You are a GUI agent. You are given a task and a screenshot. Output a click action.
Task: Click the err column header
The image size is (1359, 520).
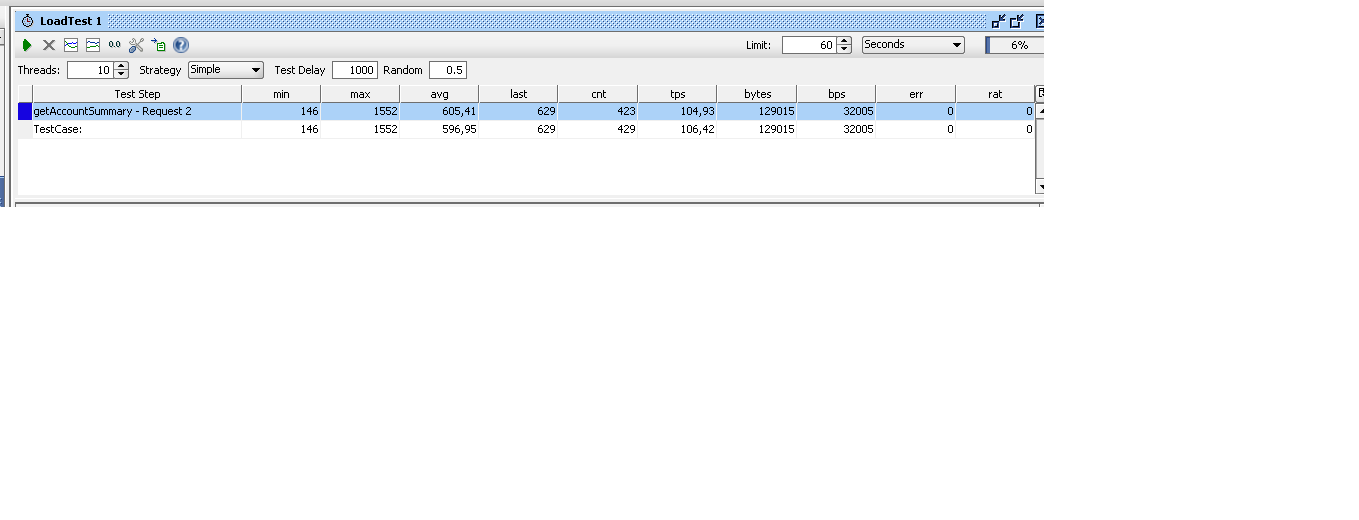coord(916,94)
